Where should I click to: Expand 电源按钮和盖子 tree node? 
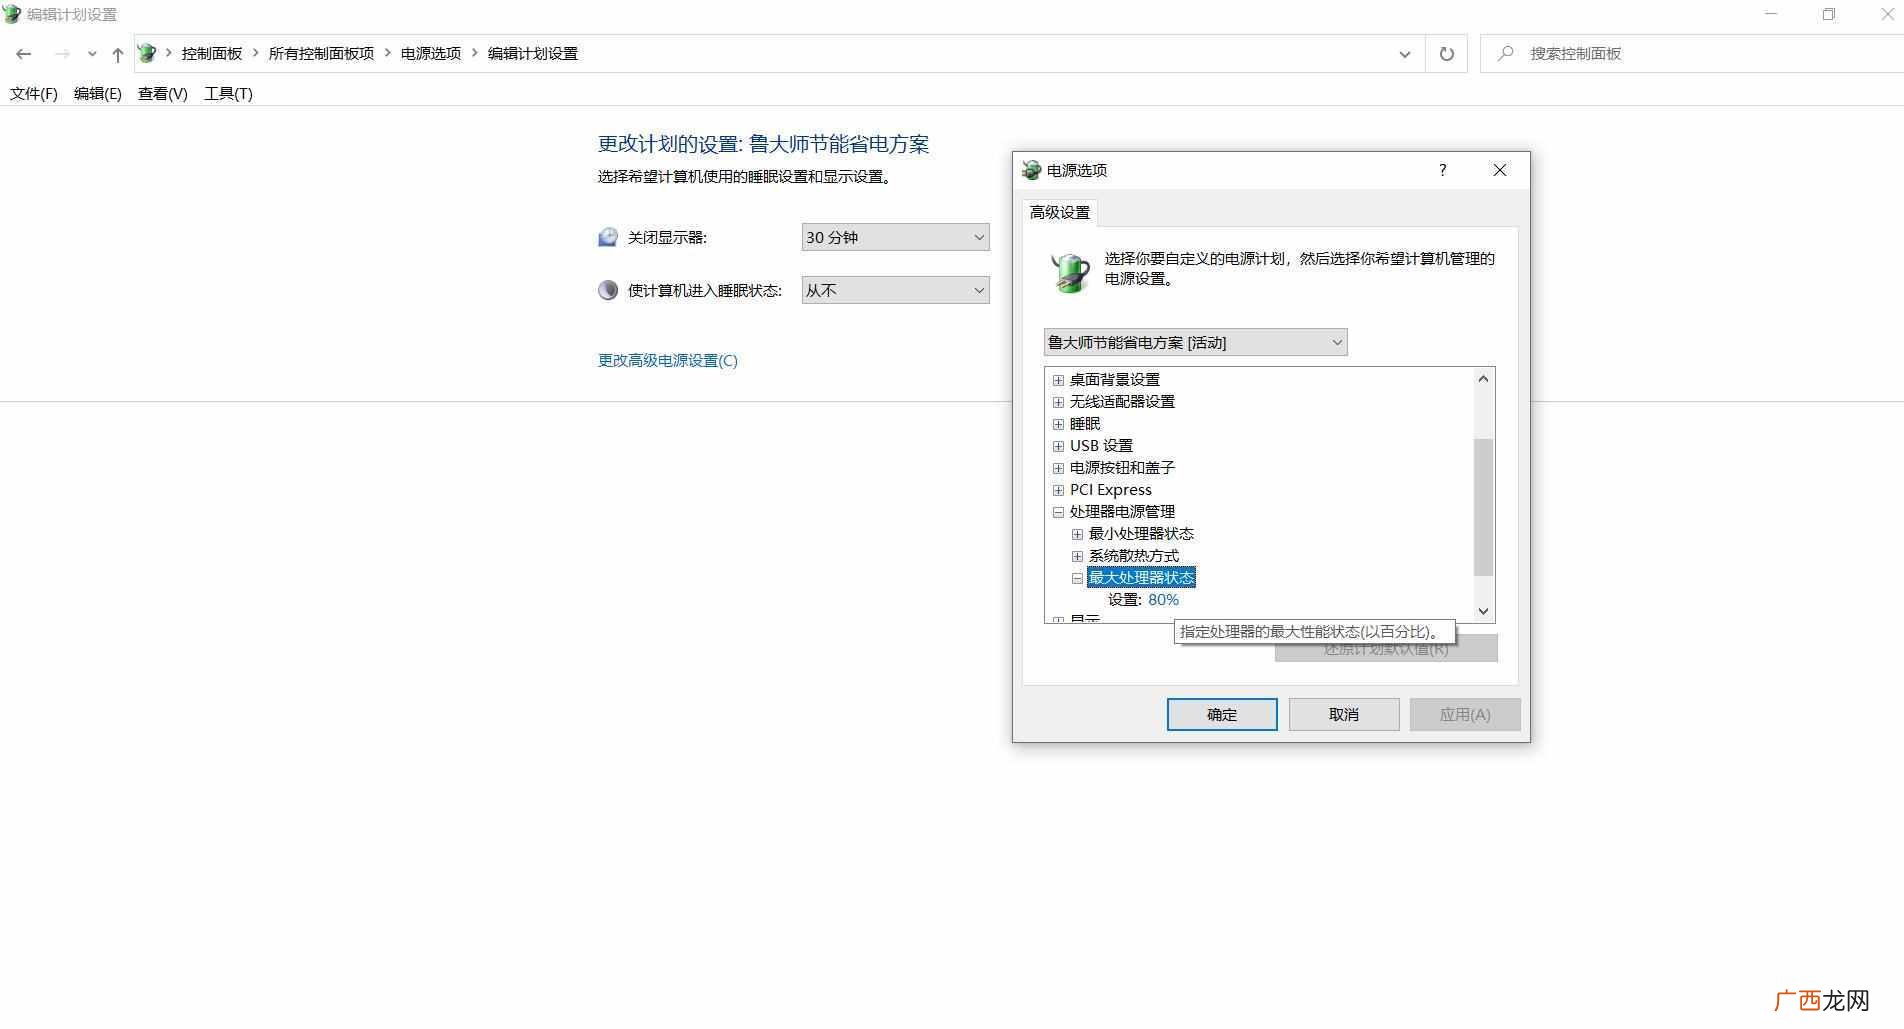click(1058, 468)
